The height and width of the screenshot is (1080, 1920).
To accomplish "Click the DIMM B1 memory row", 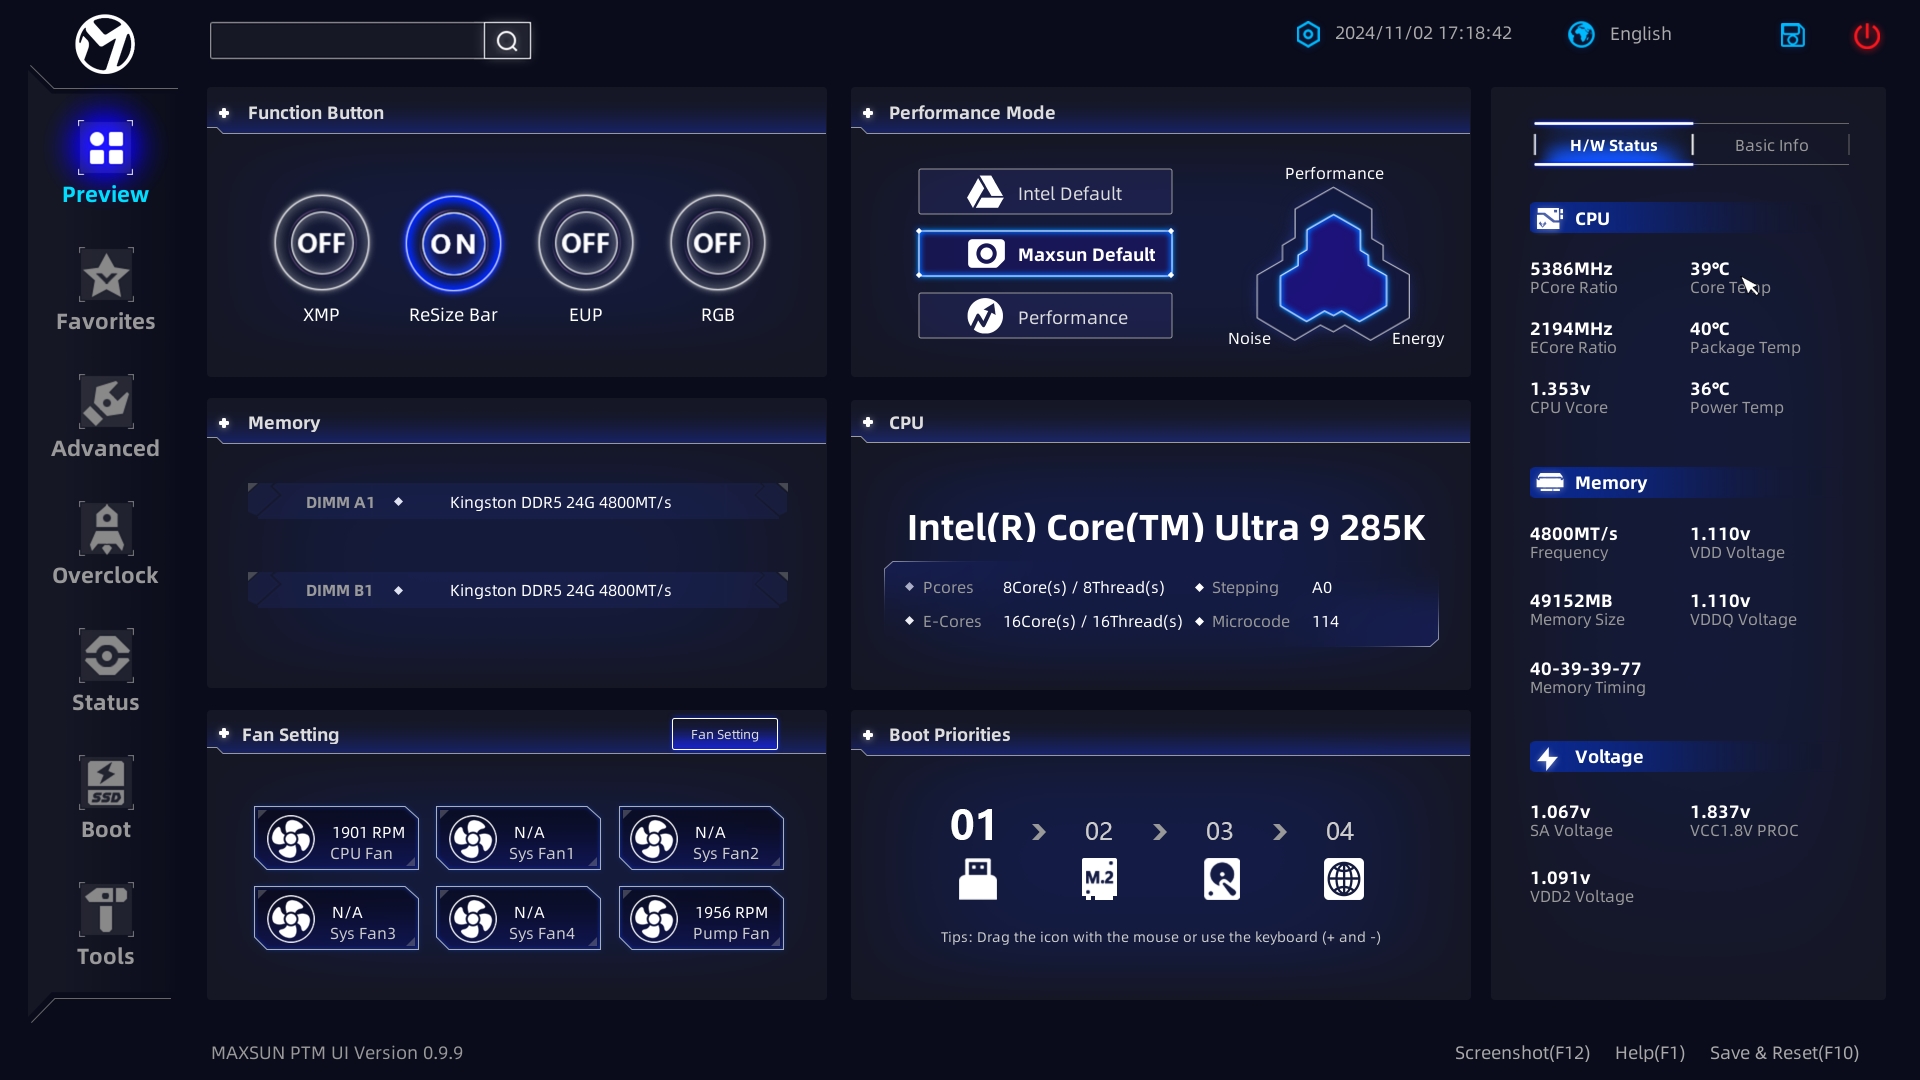I will [x=518, y=590].
